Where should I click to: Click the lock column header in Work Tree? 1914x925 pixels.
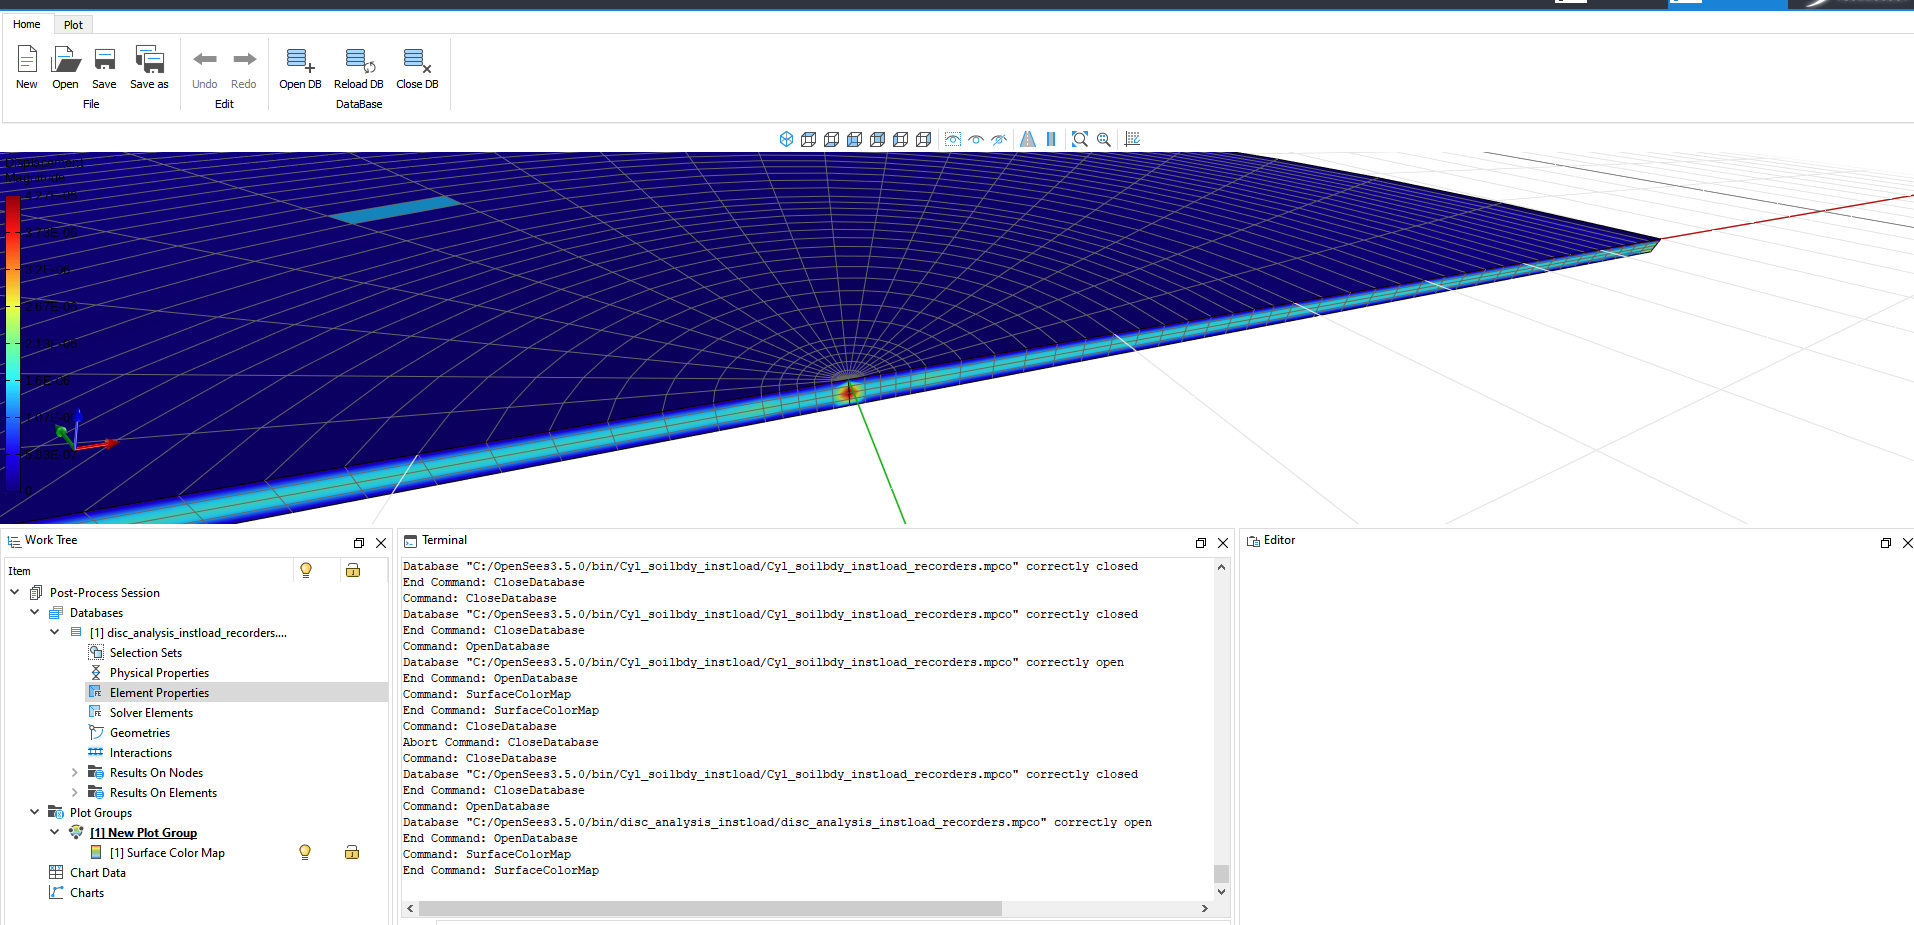pos(353,570)
